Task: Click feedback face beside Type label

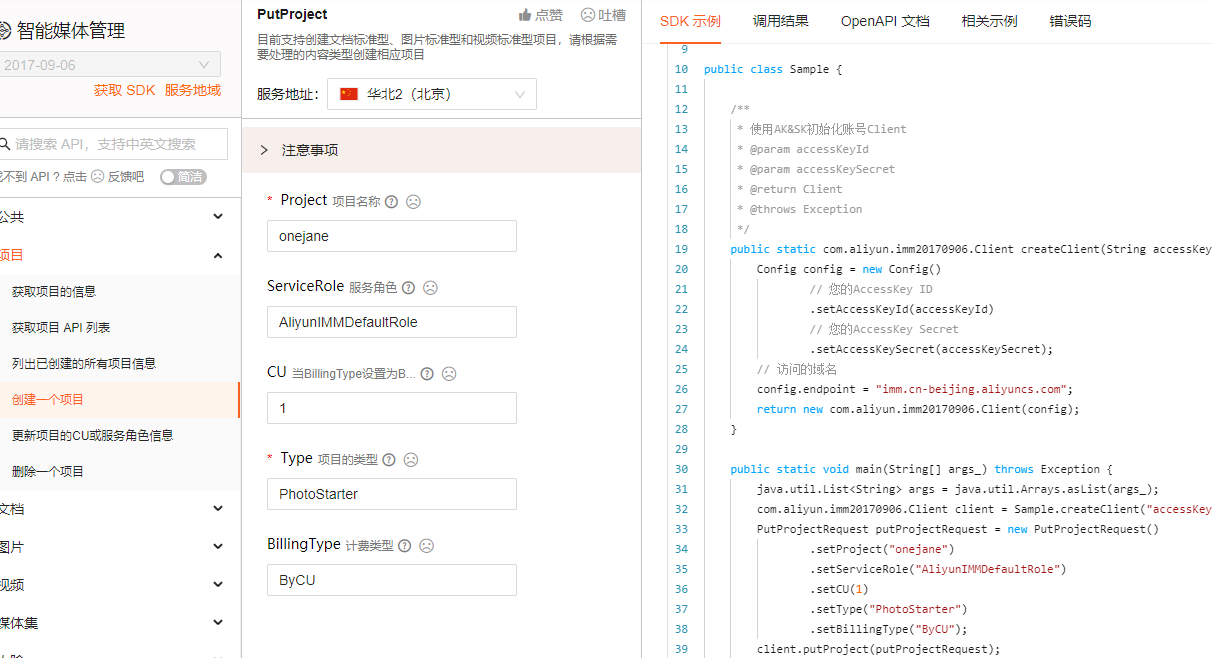Action: point(411,459)
